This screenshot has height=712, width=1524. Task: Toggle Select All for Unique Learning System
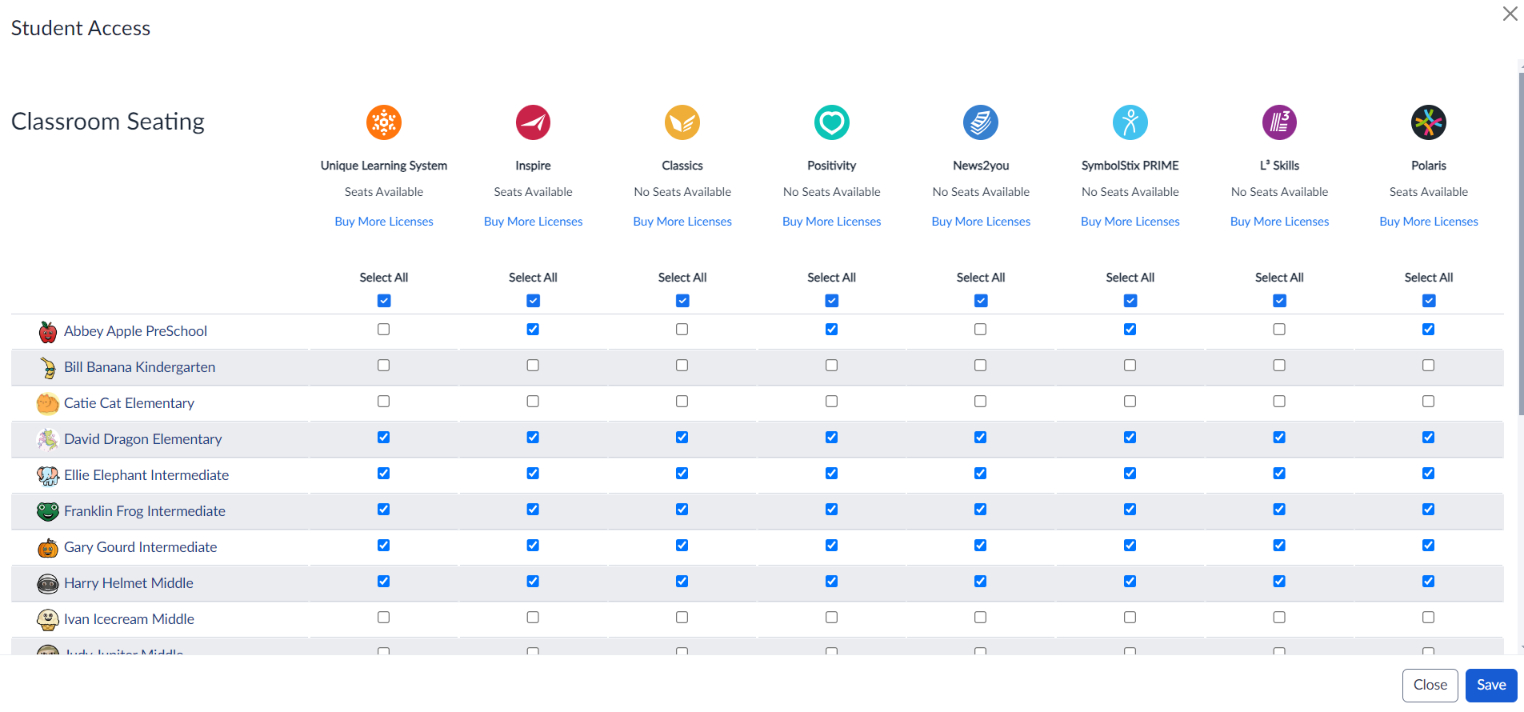[384, 301]
